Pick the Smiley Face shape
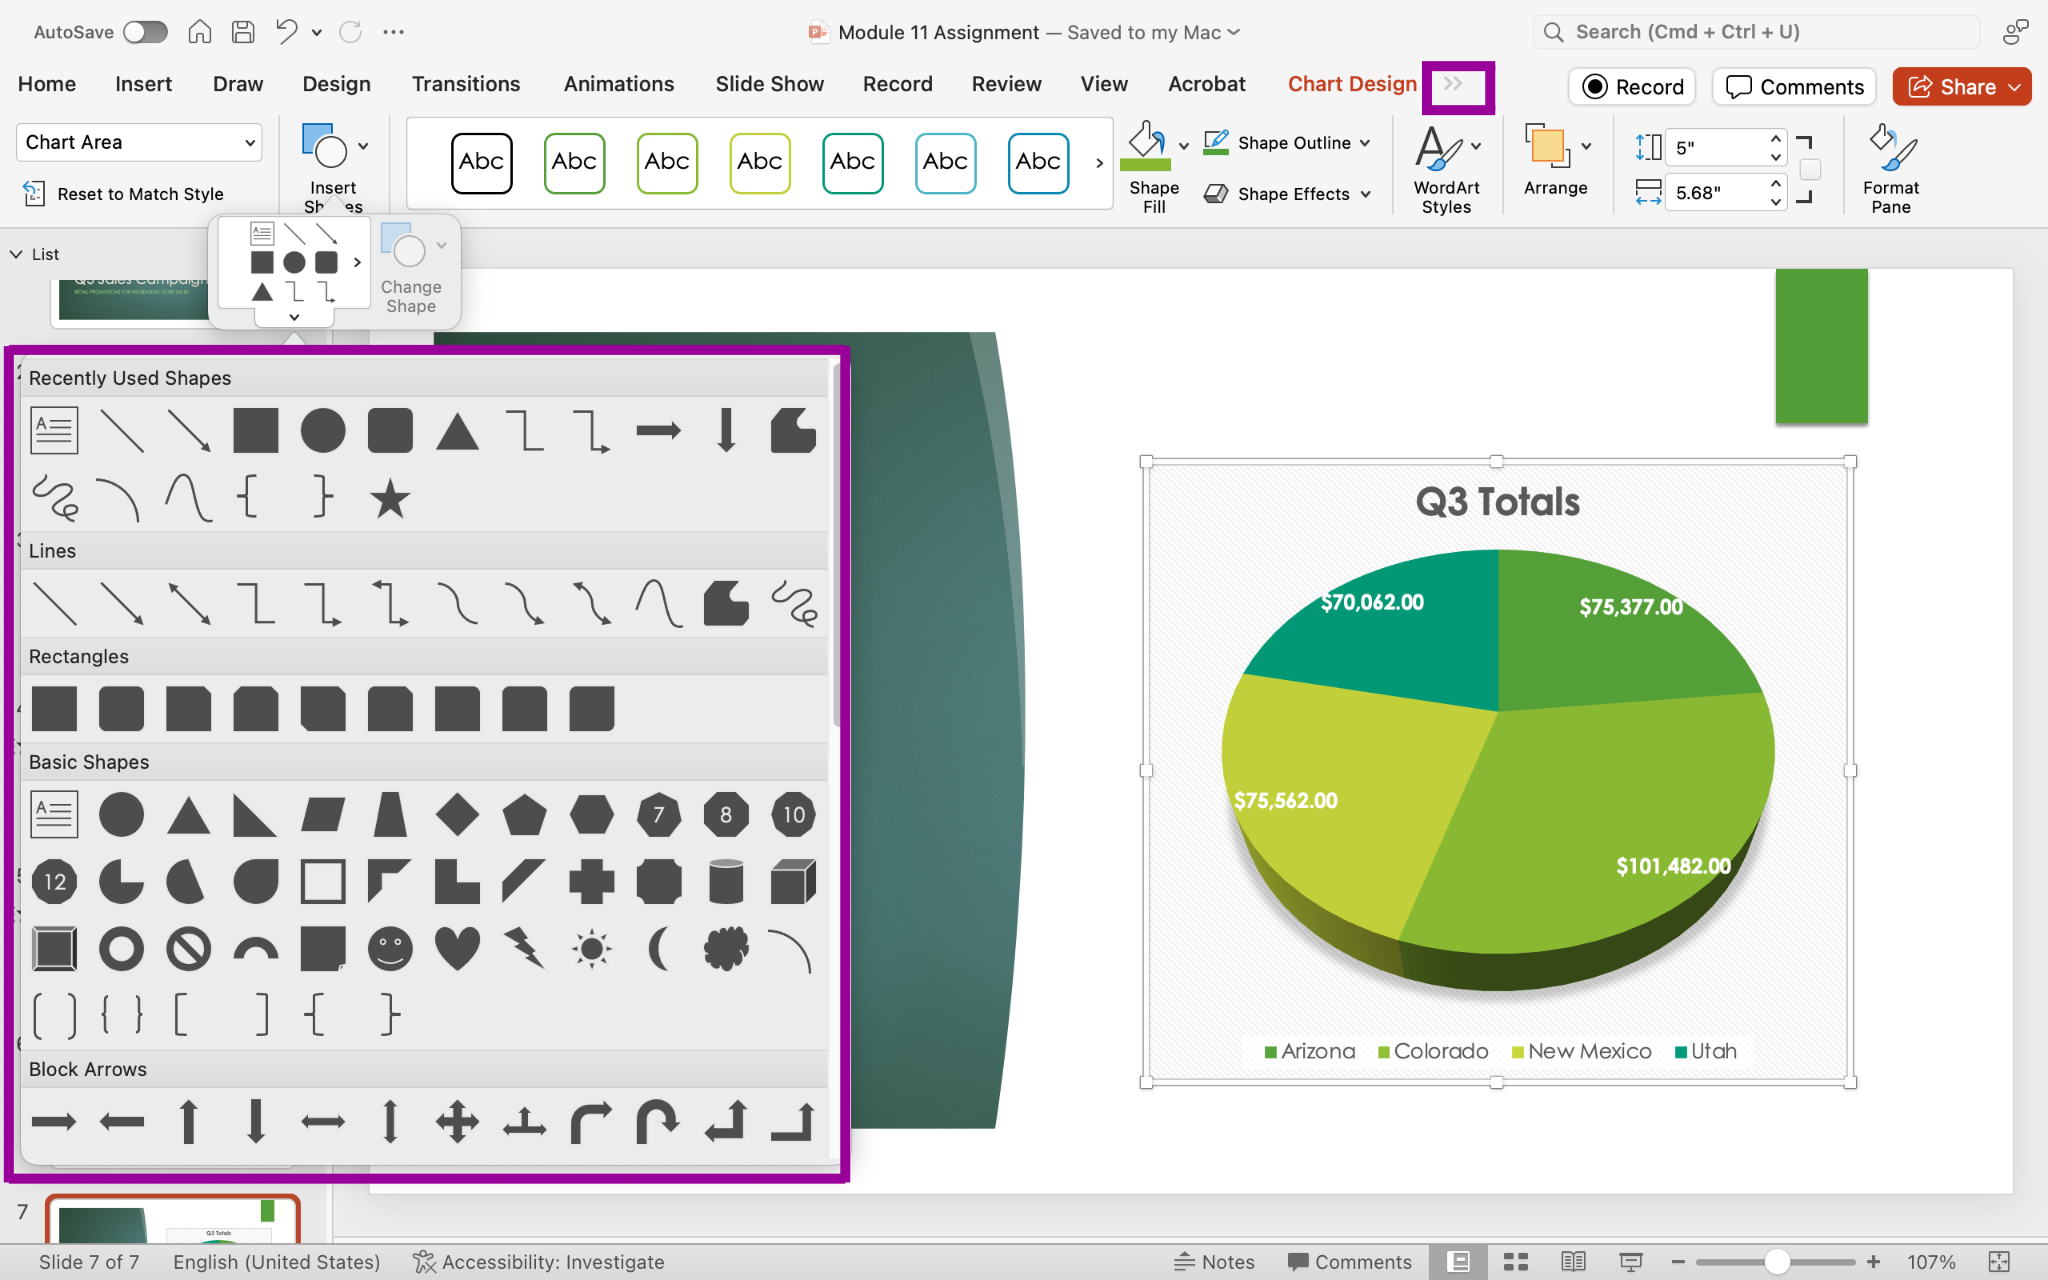This screenshot has width=2048, height=1280. pyautogui.click(x=390, y=948)
